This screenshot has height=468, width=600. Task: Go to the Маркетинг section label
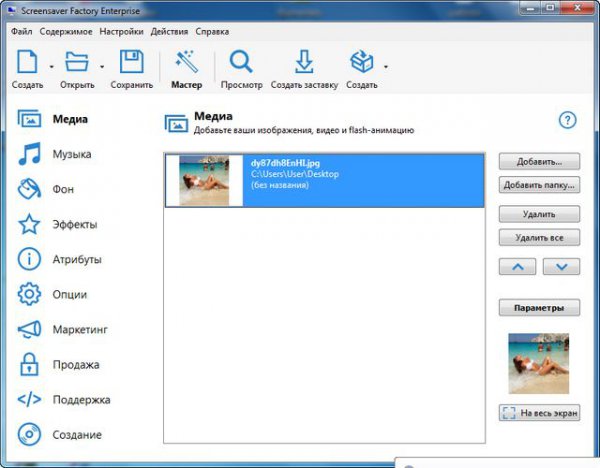pyautogui.click(x=80, y=329)
